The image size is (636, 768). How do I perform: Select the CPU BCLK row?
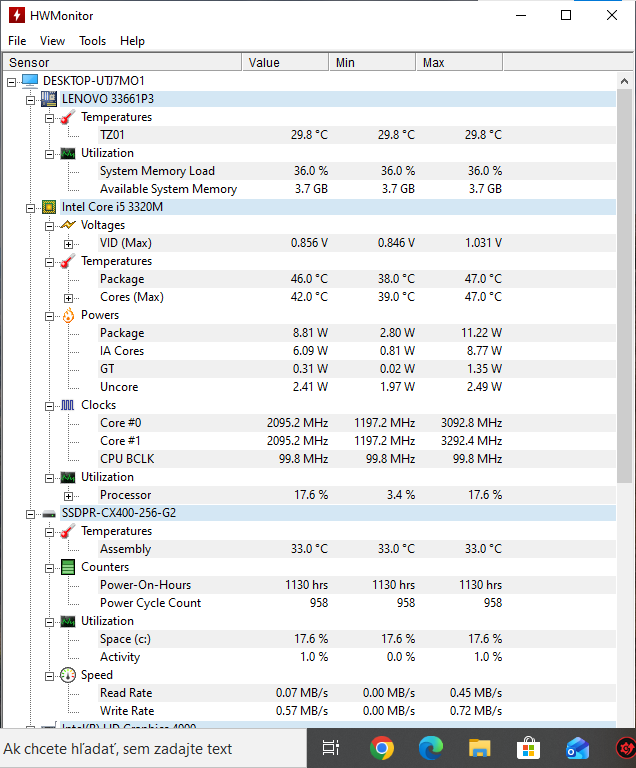click(x=357, y=459)
